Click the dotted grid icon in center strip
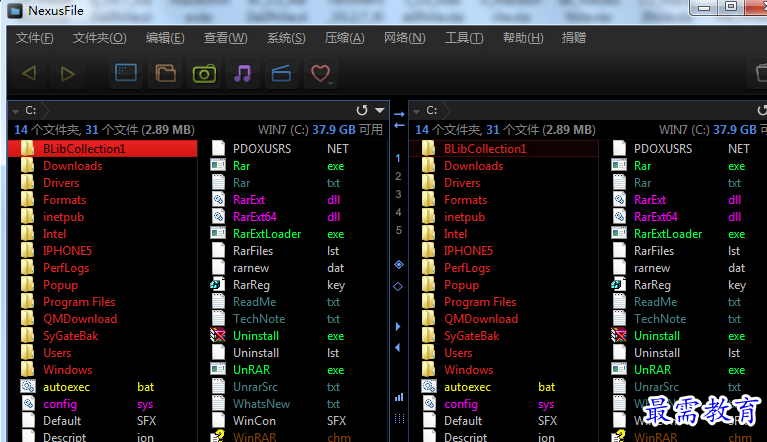Image resolution: width=767 pixels, height=442 pixels. click(399, 419)
